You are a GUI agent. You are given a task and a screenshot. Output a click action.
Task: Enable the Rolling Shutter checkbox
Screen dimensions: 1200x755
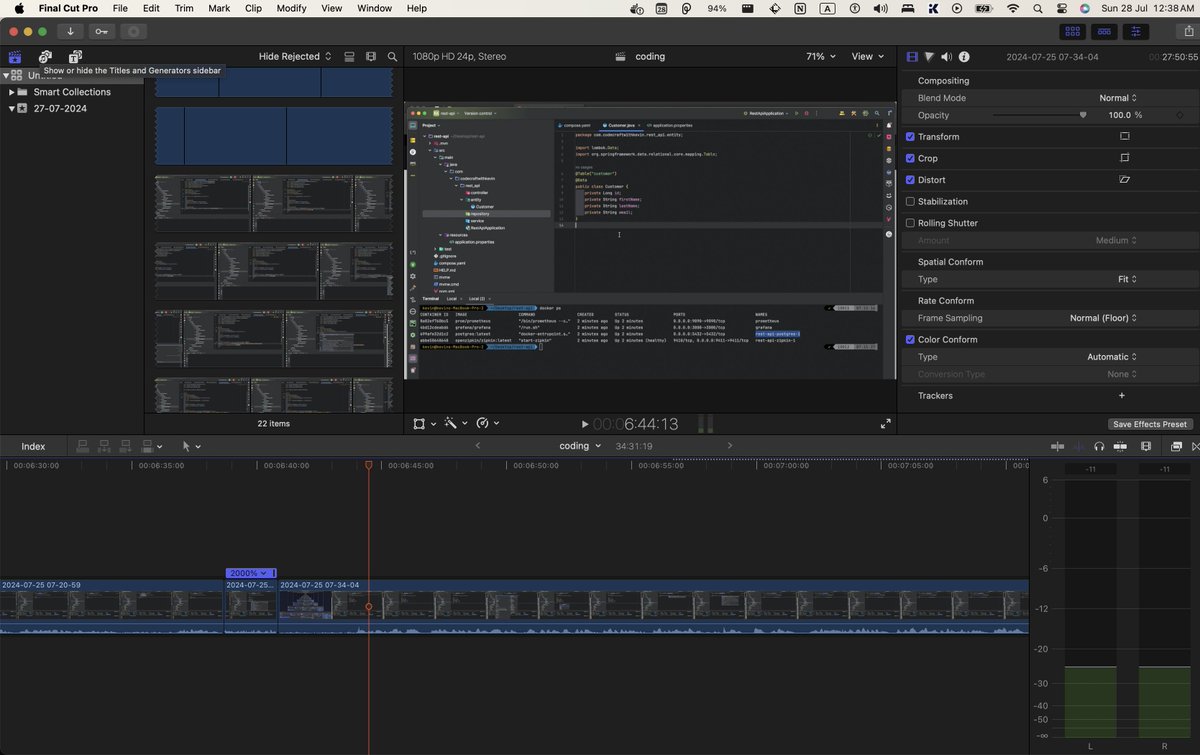[910, 223]
